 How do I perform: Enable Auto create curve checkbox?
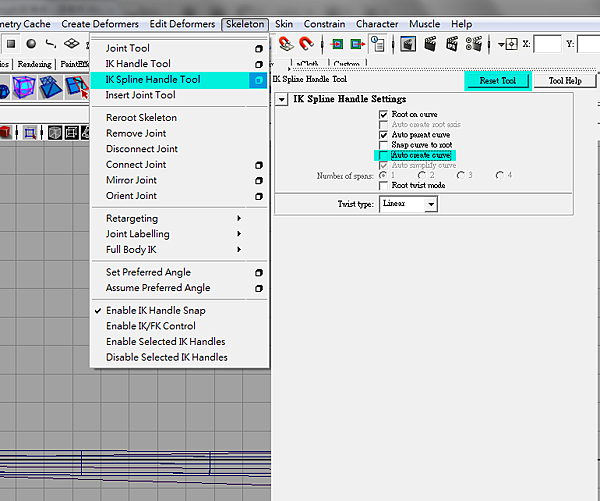383,156
